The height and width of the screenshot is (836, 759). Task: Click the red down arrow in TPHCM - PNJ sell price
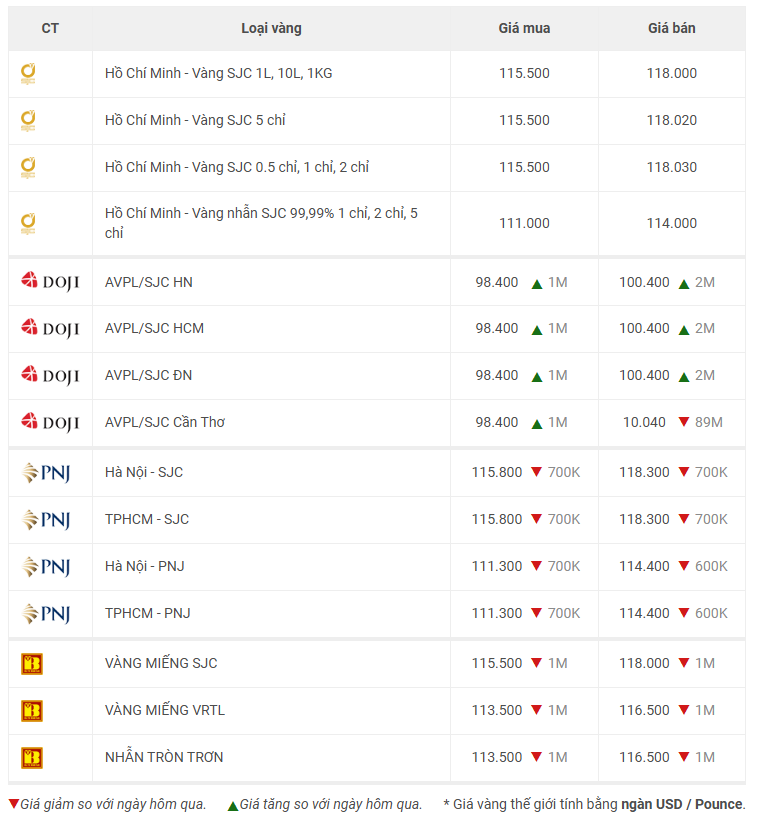pos(684,613)
